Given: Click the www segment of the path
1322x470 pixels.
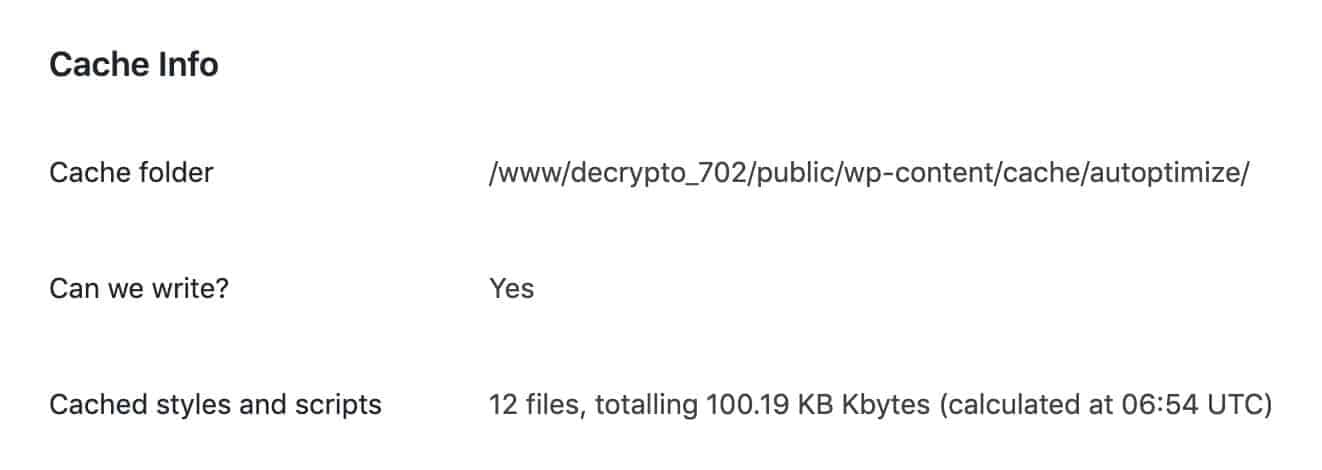Looking at the screenshot, I should point(526,174).
